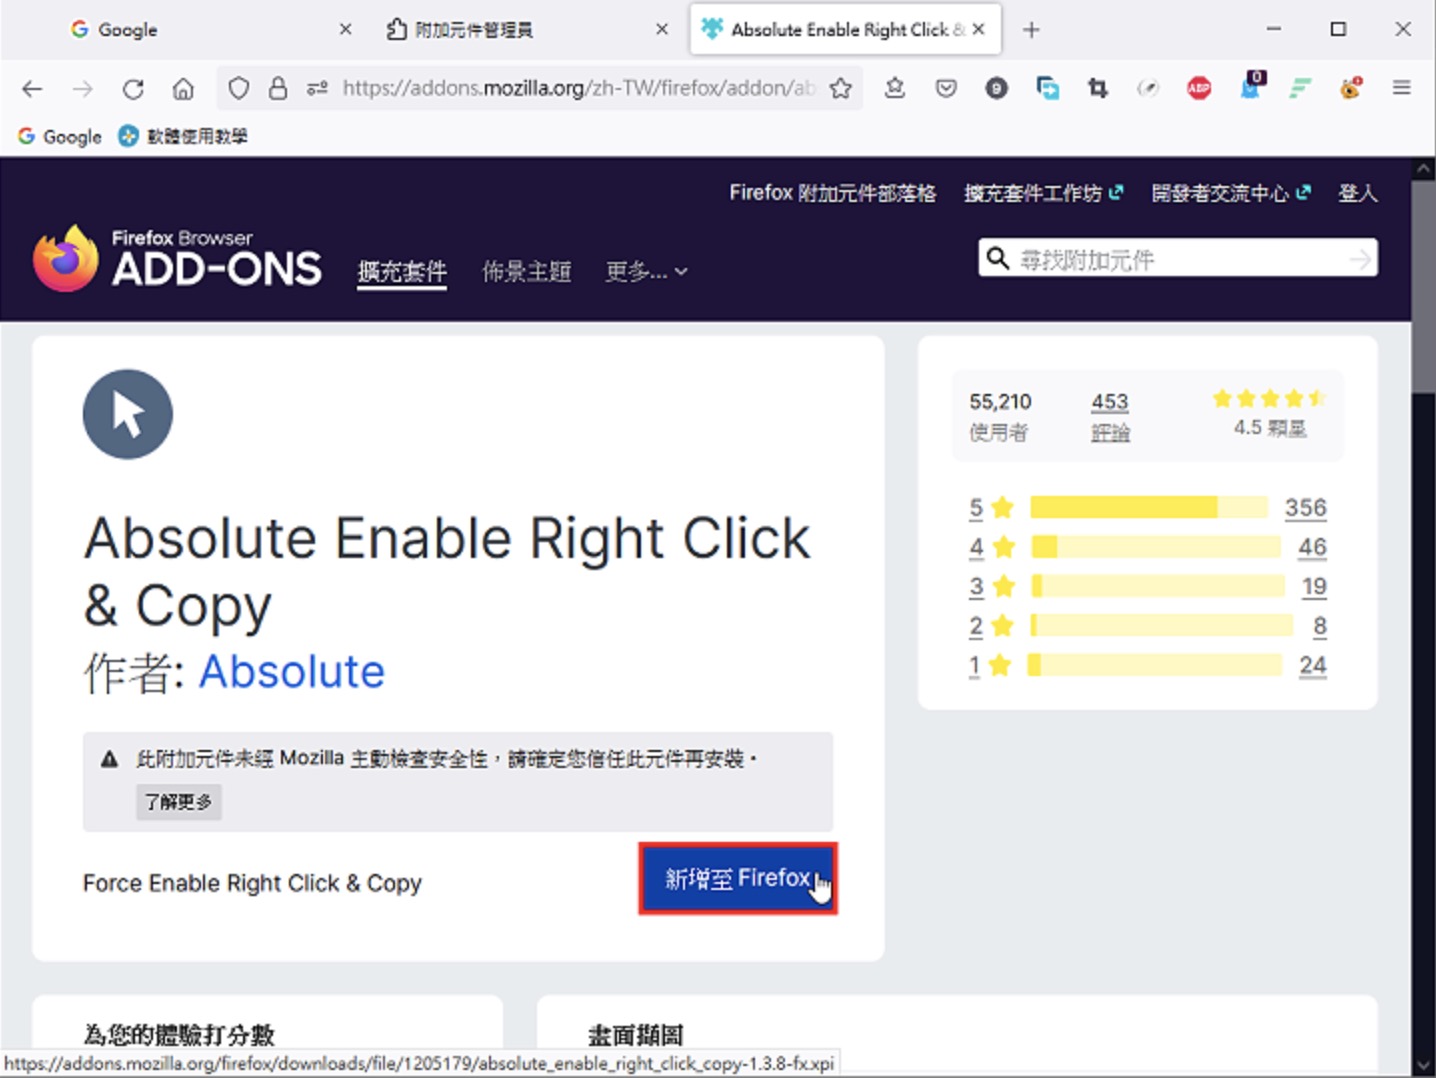Click 登入 to sign in
The height and width of the screenshot is (1078, 1436).
(1358, 193)
